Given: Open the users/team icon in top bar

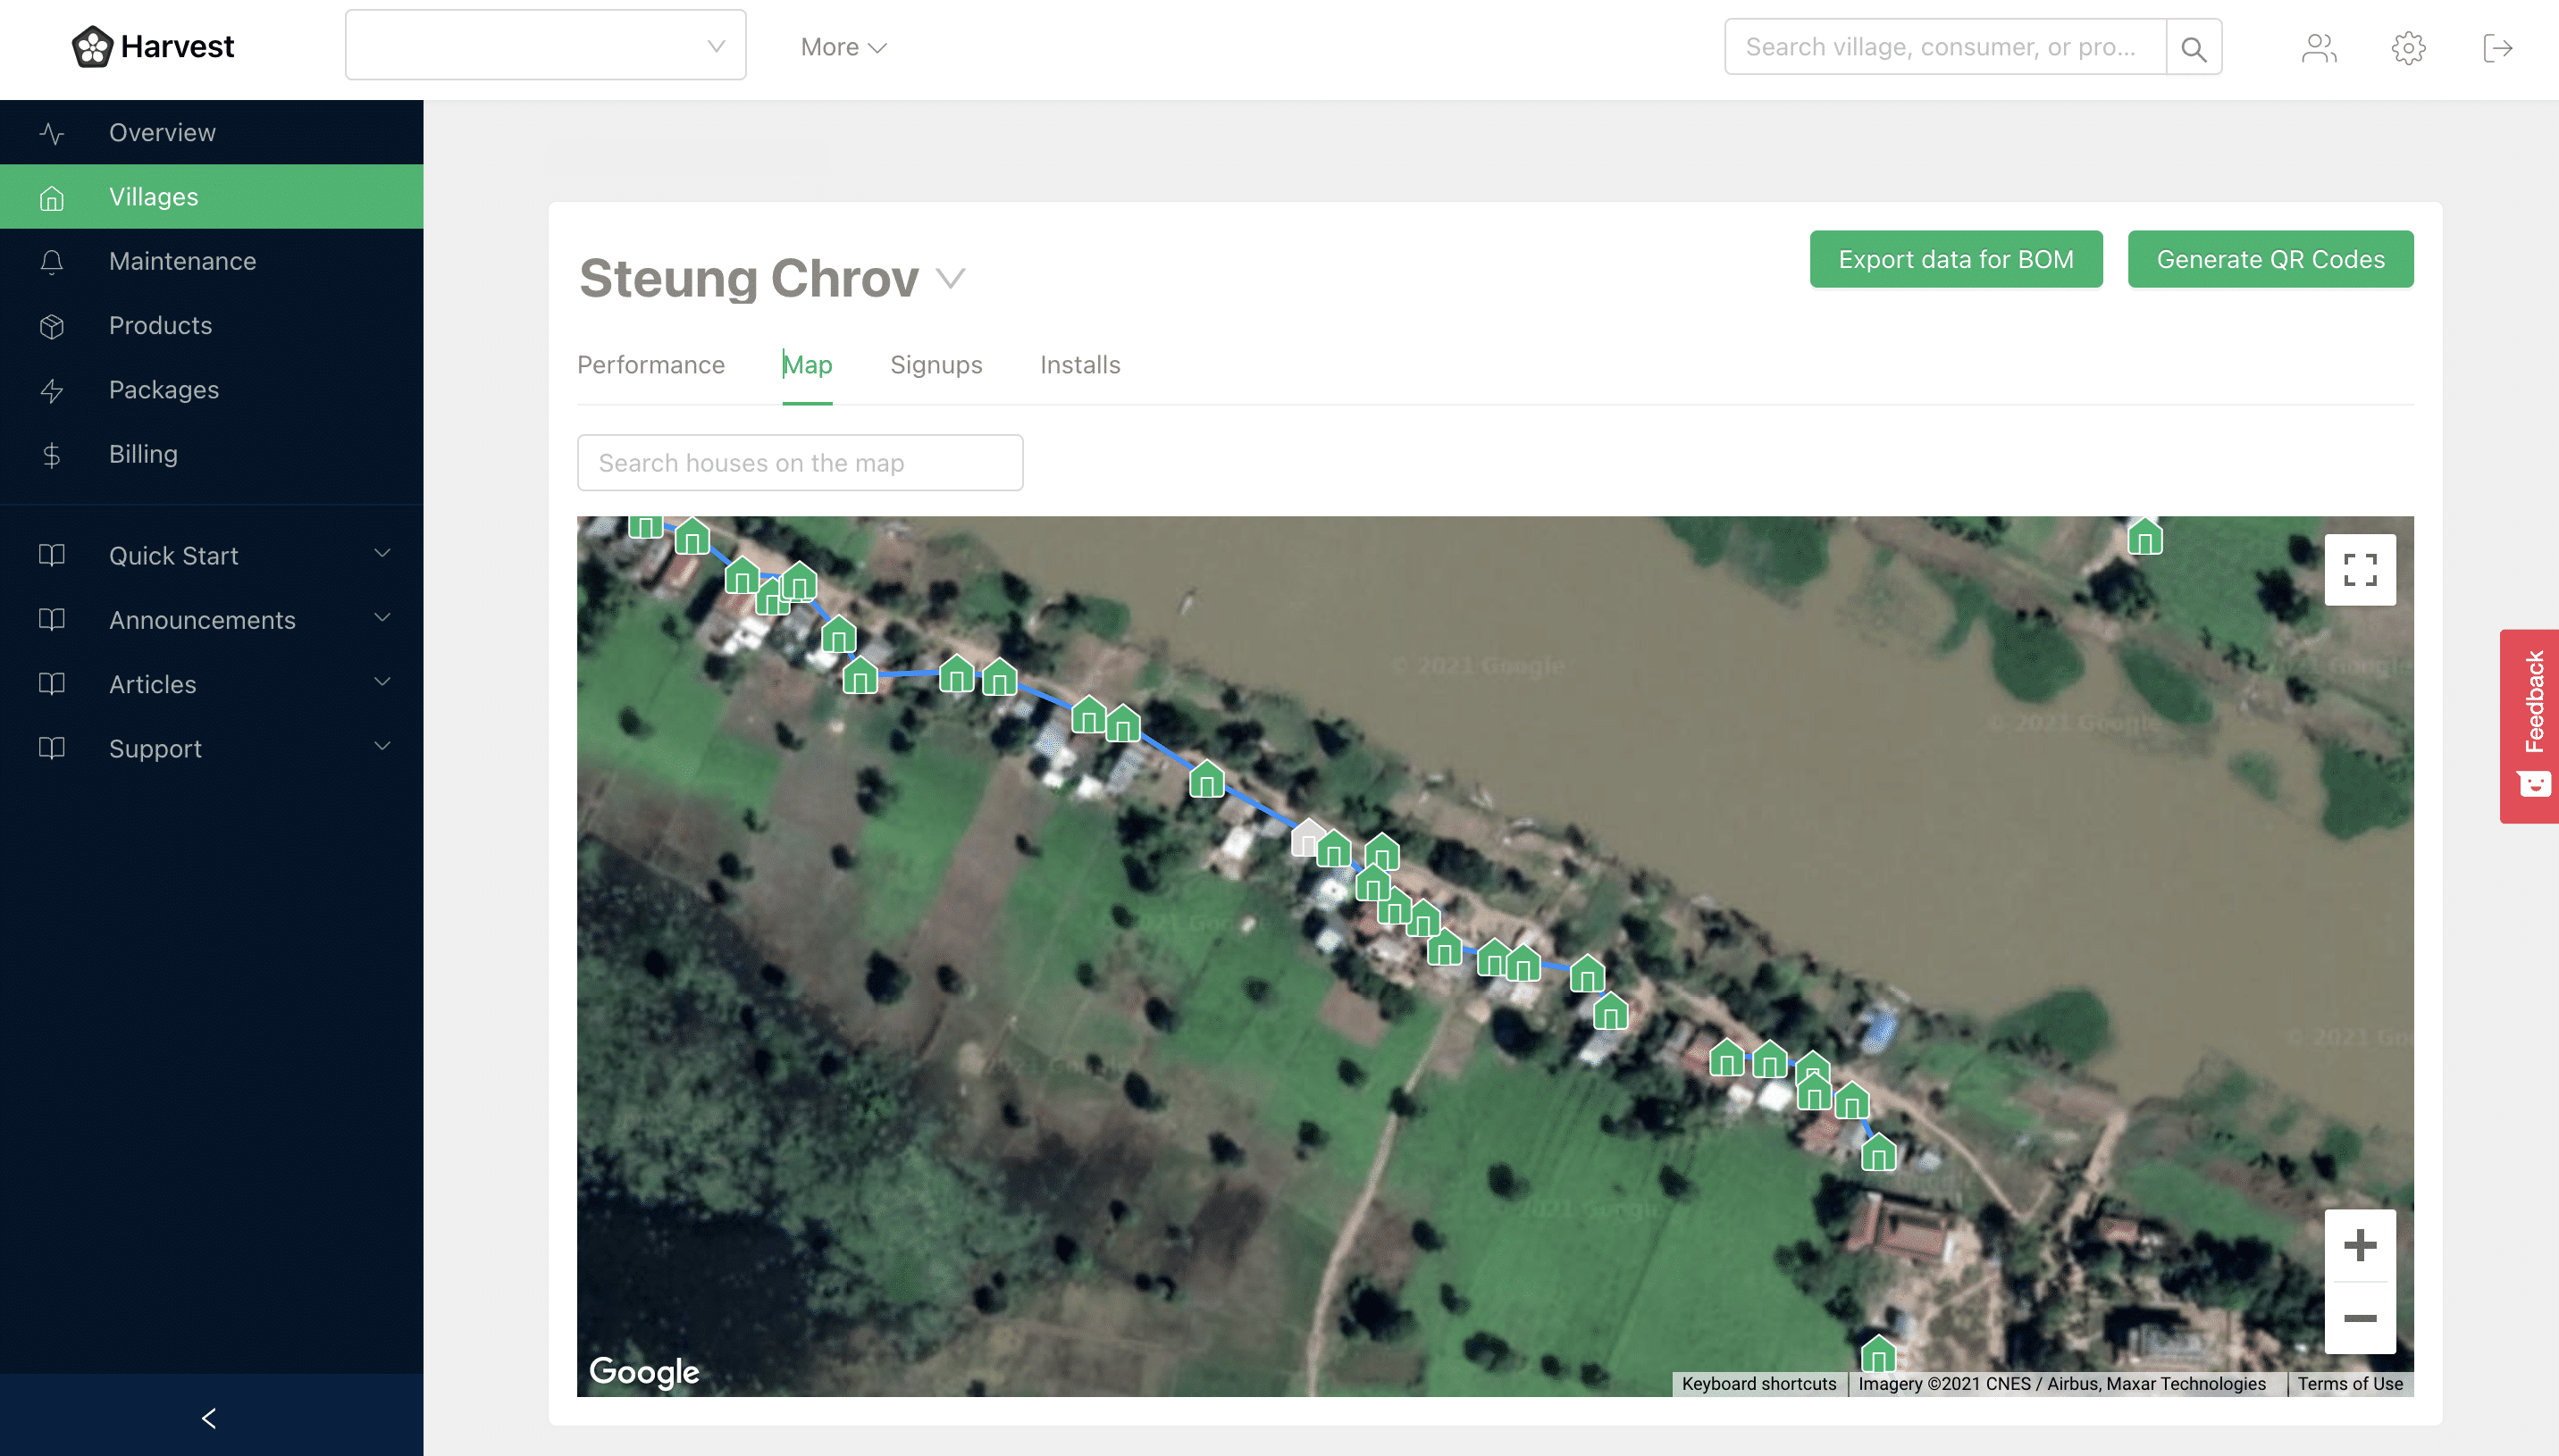Looking at the screenshot, I should pyautogui.click(x=2318, y=47).
